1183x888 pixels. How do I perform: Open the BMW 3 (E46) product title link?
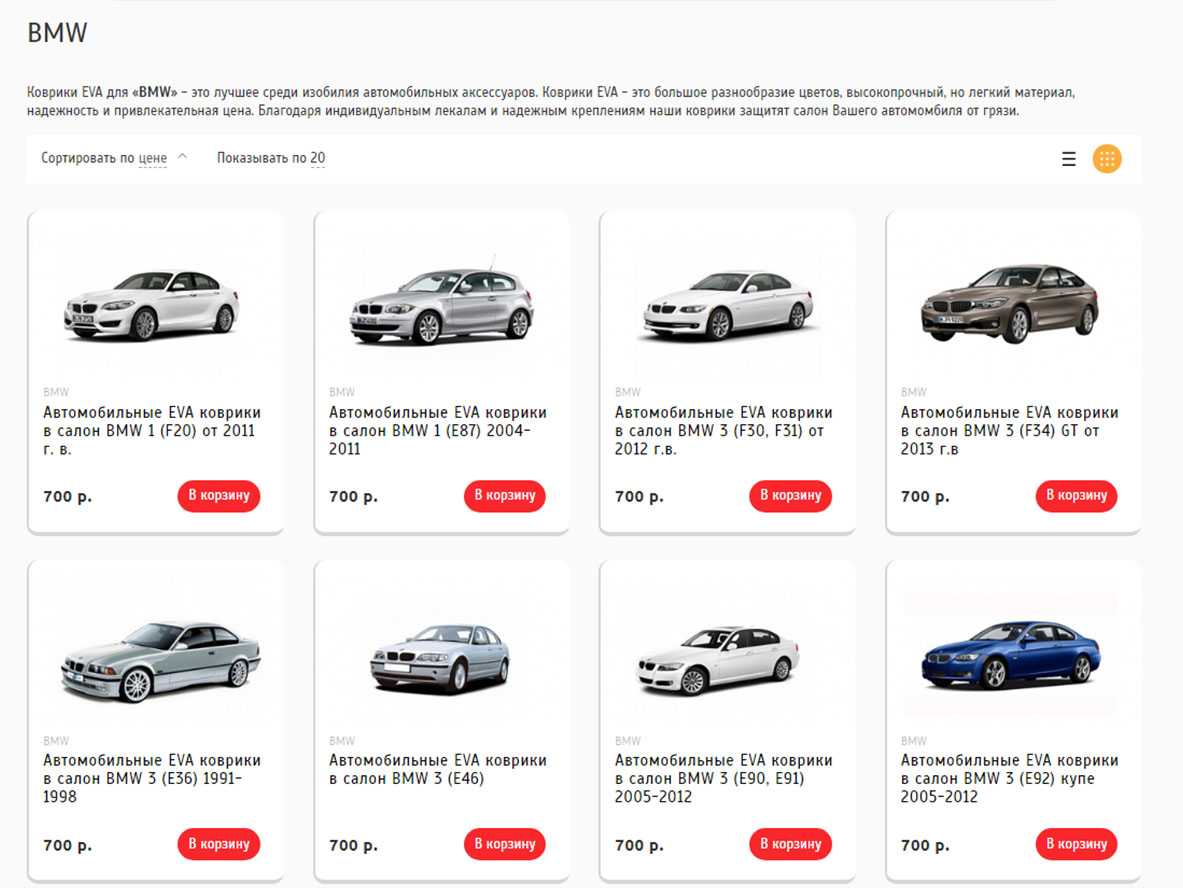[x=438, y=770]
